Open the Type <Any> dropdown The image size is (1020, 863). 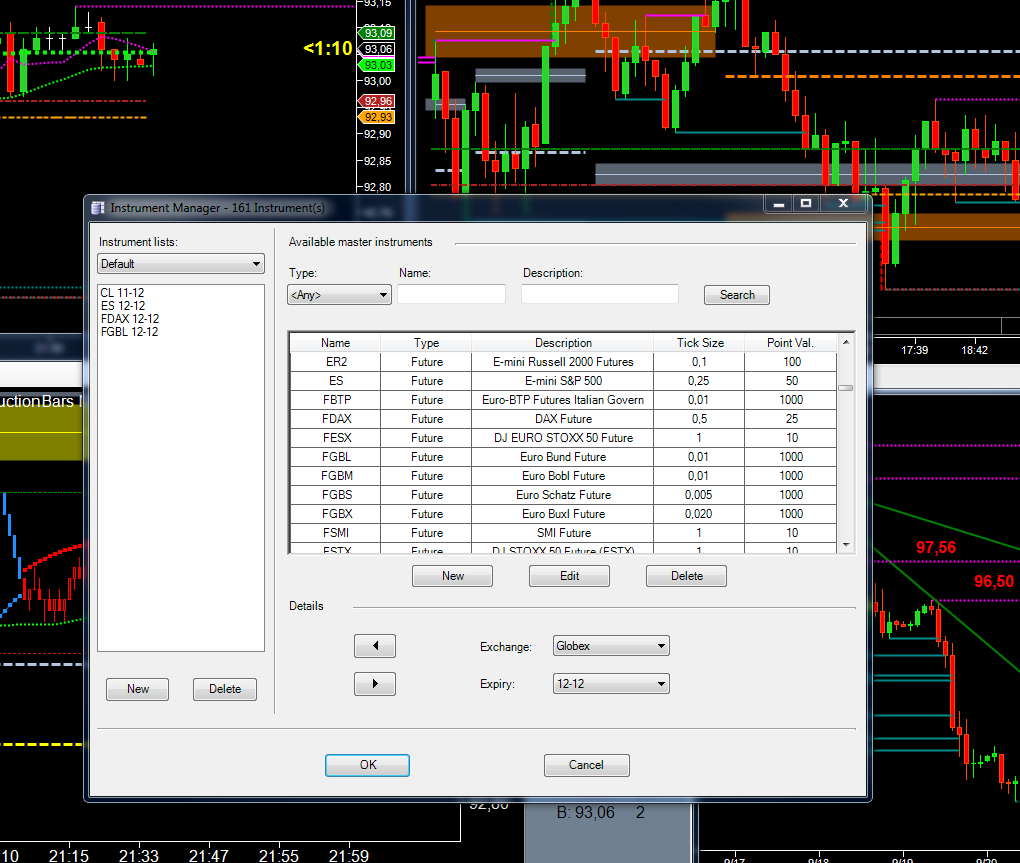(339, 295)
